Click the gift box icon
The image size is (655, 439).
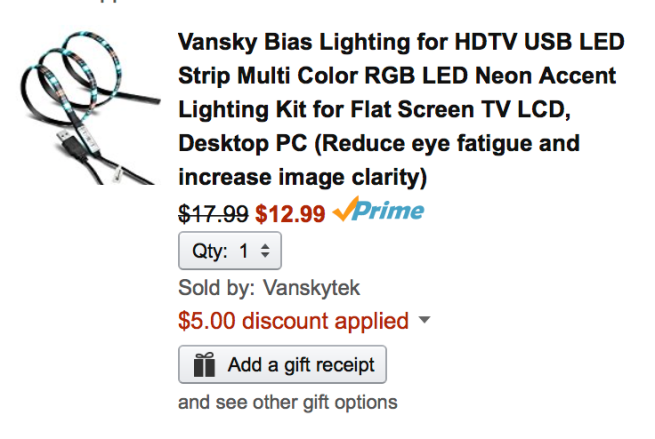[204, 365]
